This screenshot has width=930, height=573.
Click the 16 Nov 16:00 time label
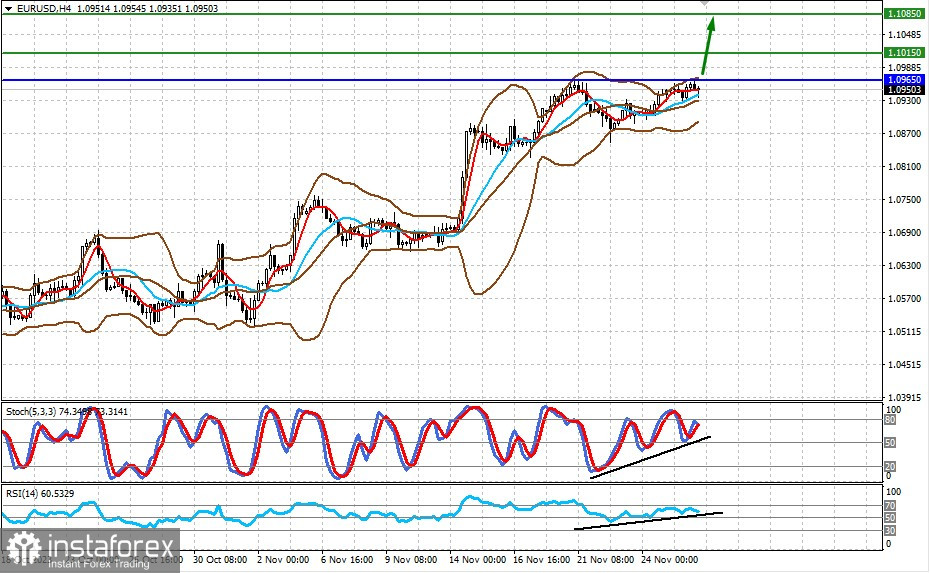pyautogui.click(x=542, y=560)
